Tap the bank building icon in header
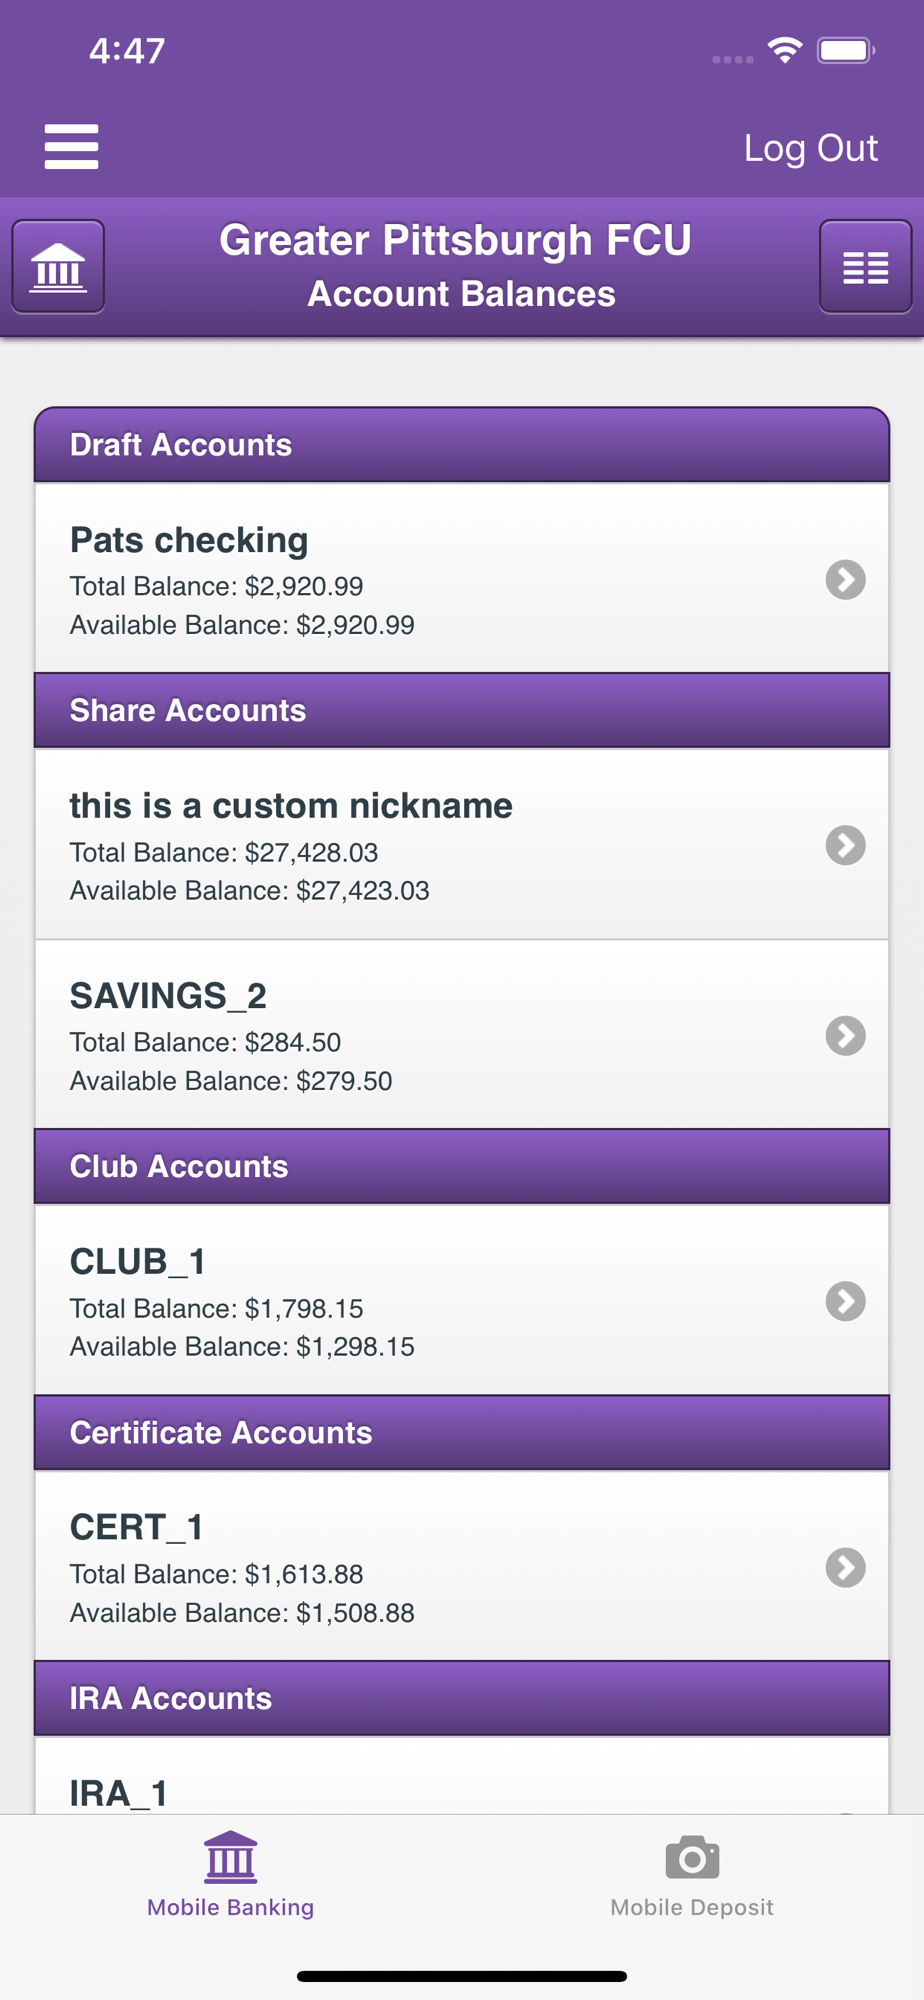The height and width of the screenshot is (2000, 924). 58,267
